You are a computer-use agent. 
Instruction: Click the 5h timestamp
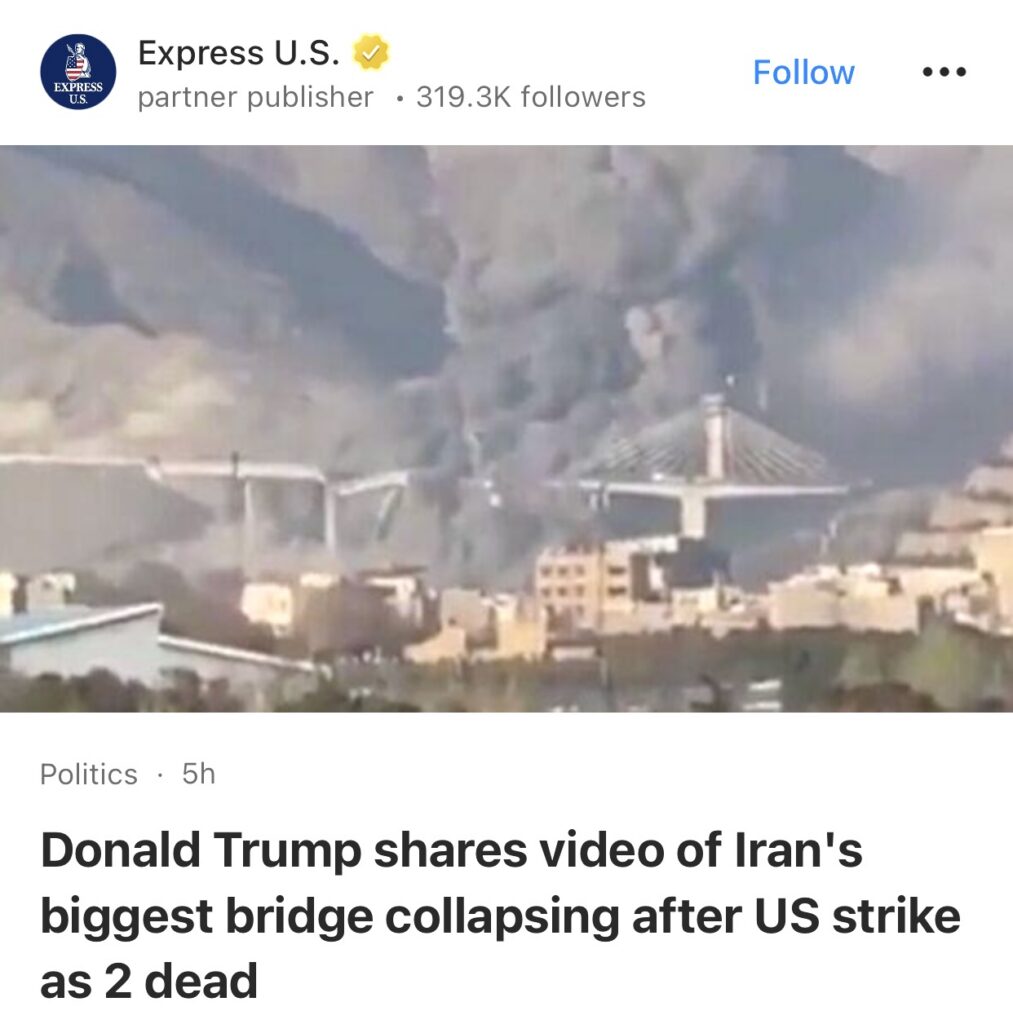click(x=199, y=774)
